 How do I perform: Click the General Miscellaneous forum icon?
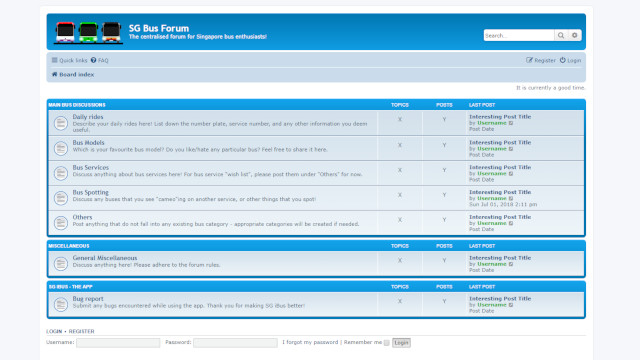(61, 264)
